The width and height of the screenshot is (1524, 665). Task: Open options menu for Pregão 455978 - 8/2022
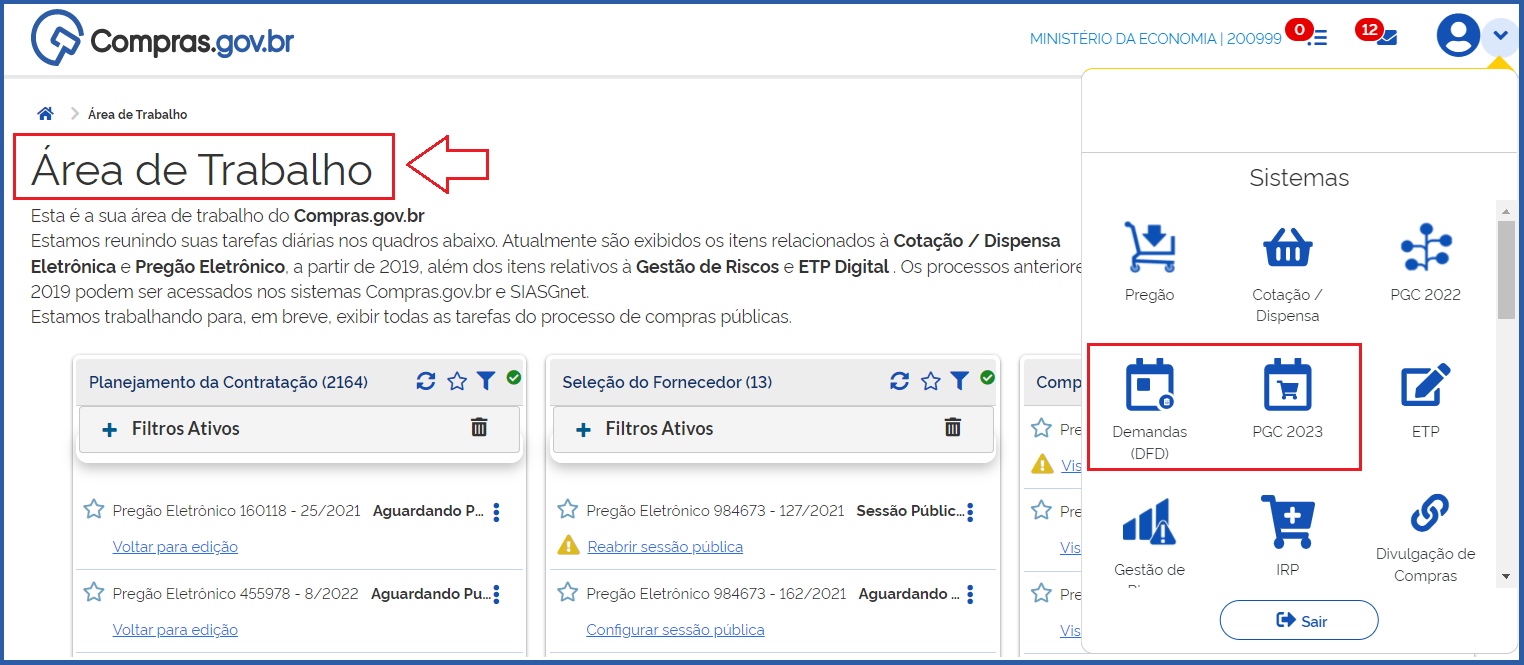pyautogui.click(x=496, y=595)
